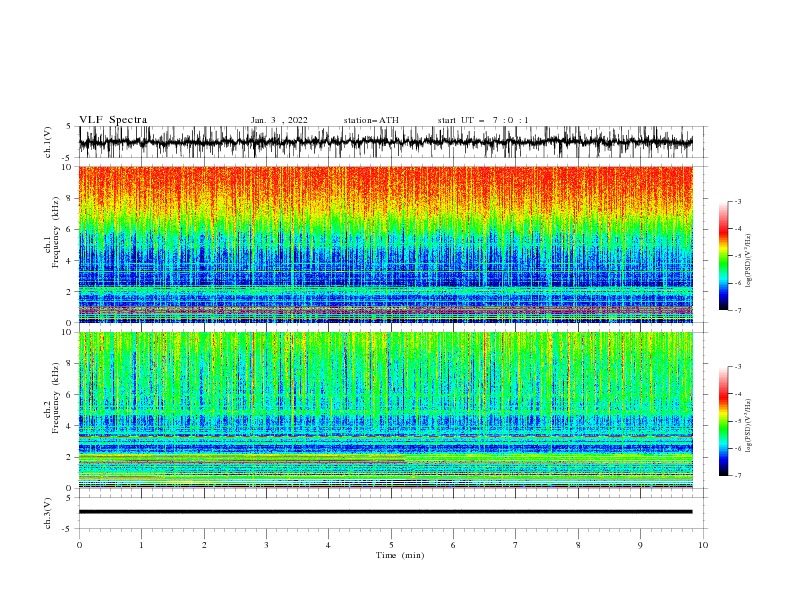The width and height of the screenshot is (792, 612).
Task: Click the ch.1 voltage waveform trace
Action: click(385, 142)
